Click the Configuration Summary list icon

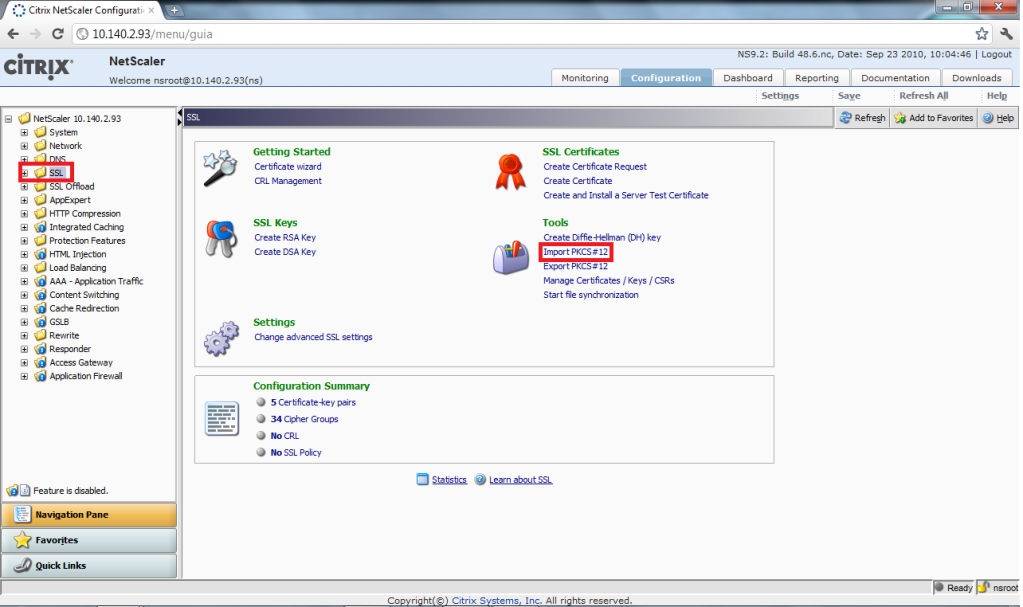coord(222,418)
